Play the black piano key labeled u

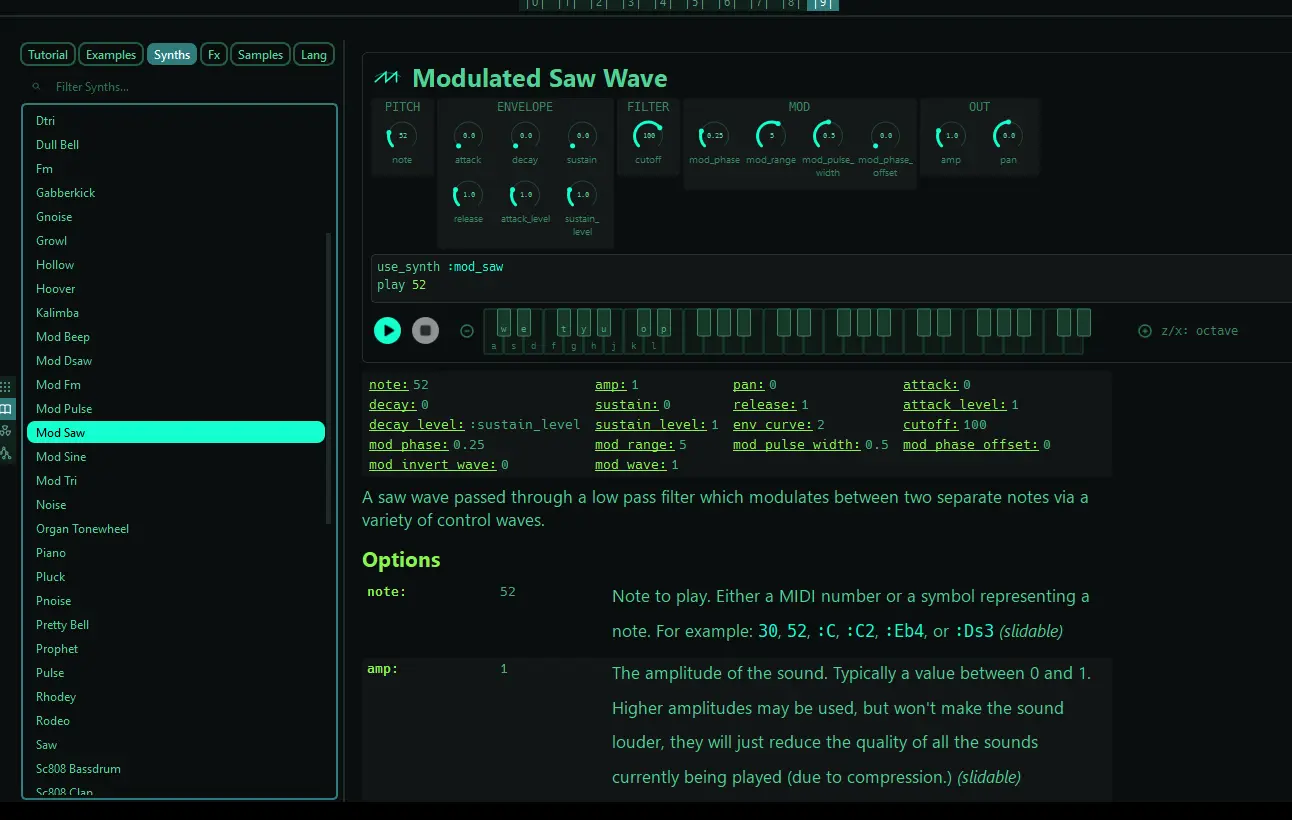point(604,322)
